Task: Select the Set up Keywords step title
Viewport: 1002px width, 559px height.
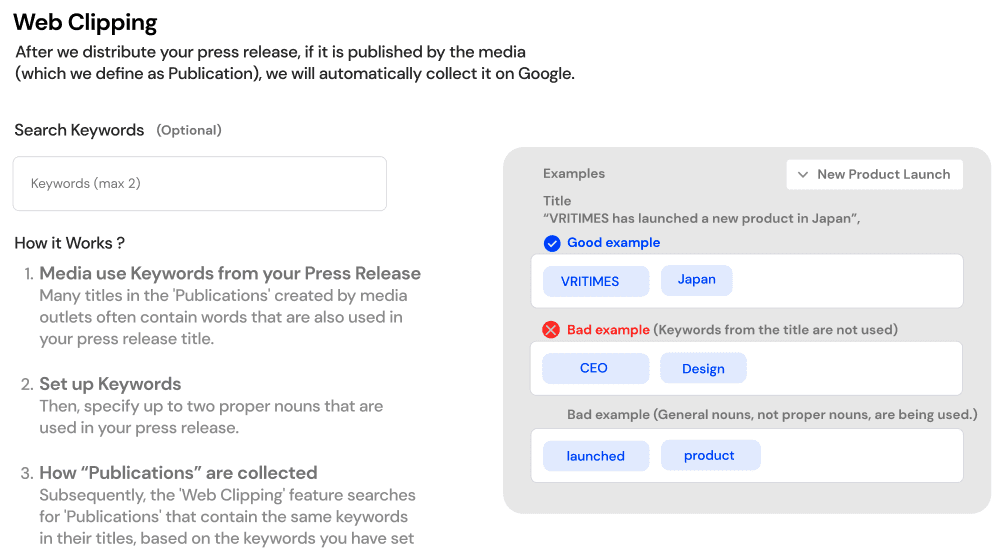Action: point(110,384)
